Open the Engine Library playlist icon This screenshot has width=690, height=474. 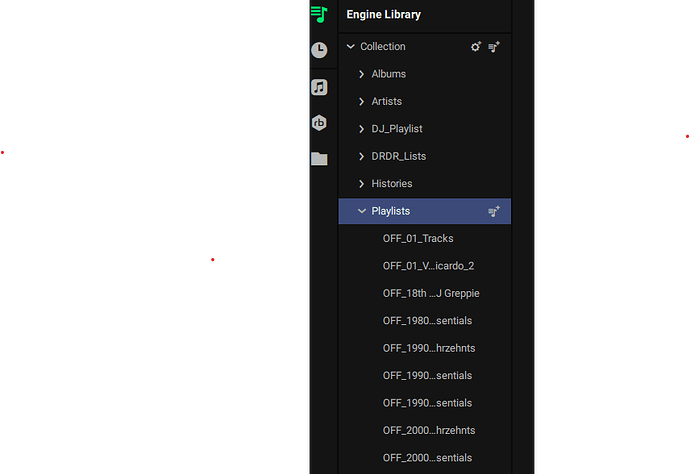(319, 14)
